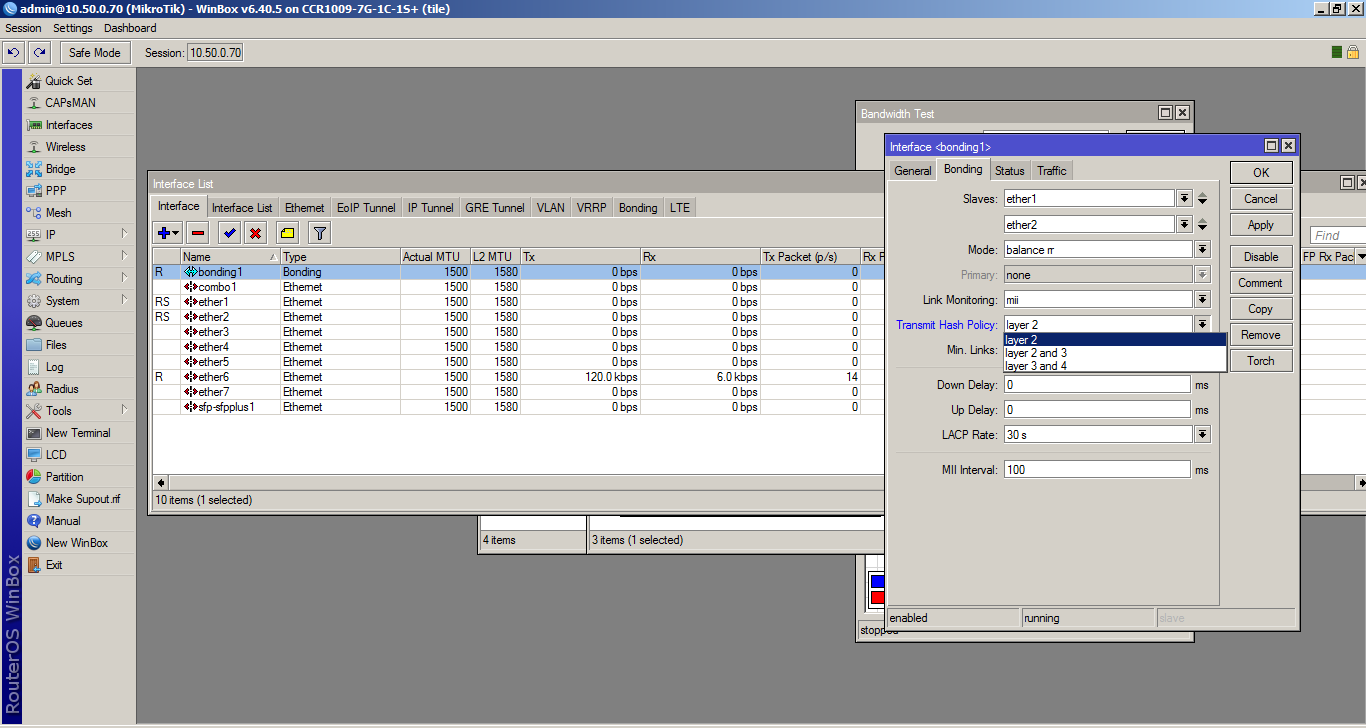Expand the LACP Rate dropdown
This screenshot has height=728, width=1366.
(x=1202, y=435)
